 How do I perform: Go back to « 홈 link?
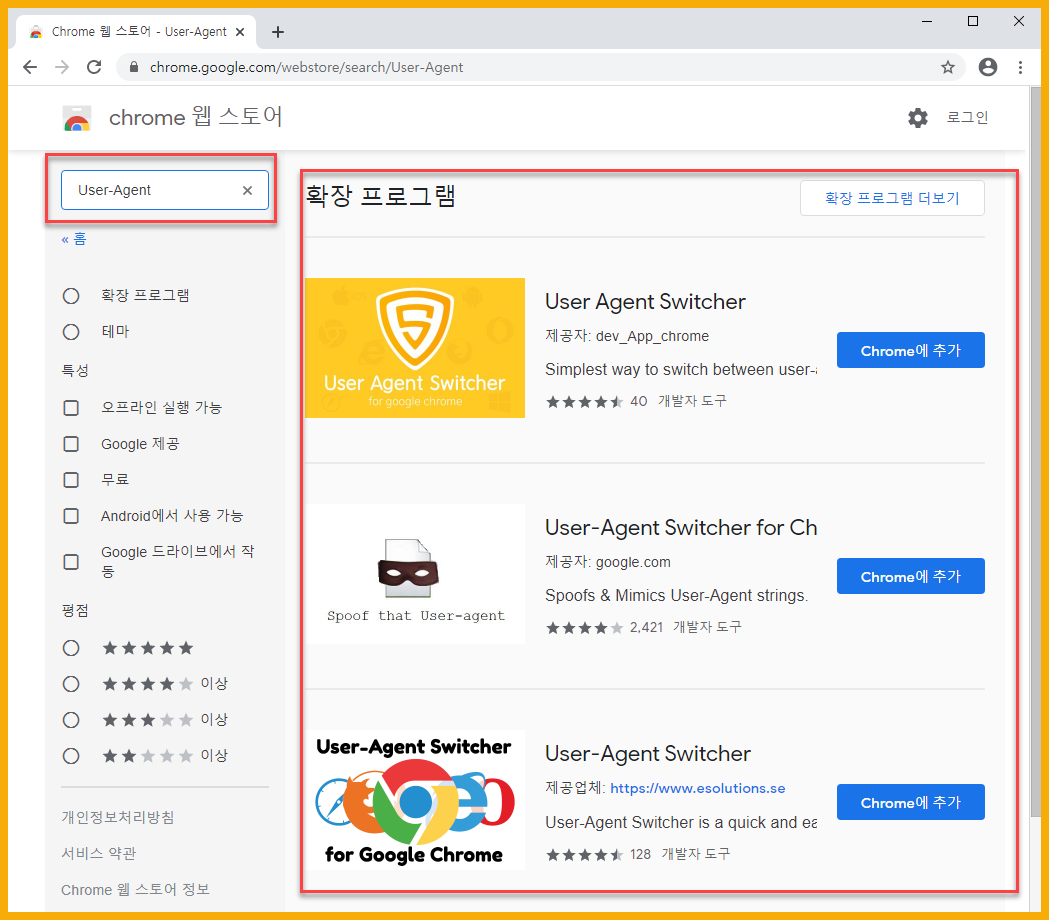[74, 239]
